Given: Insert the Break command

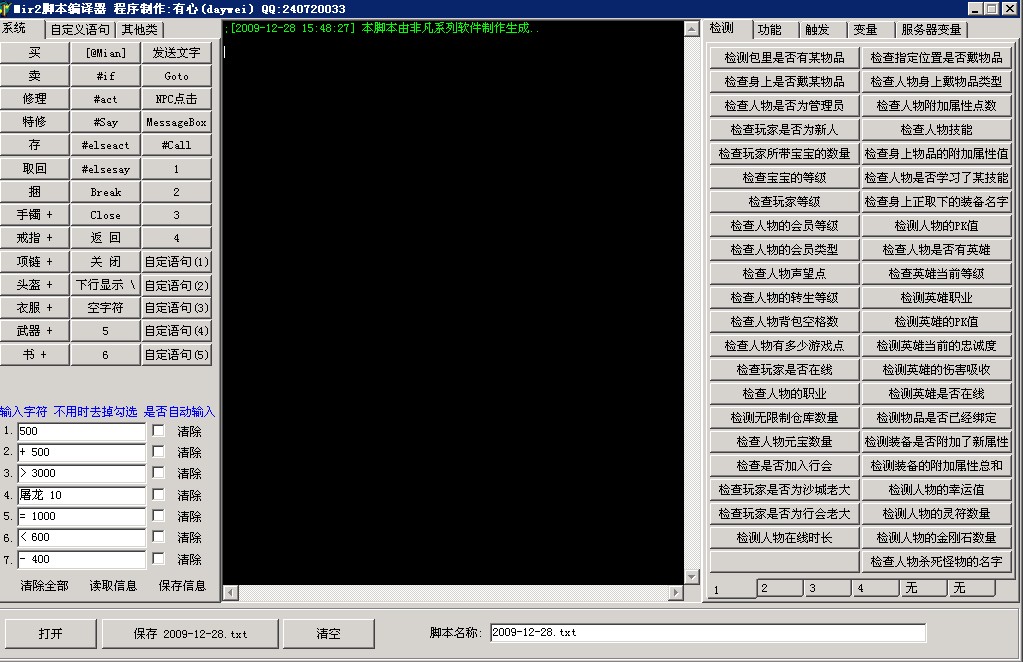Looking at the screenshot, I should (x=105, y=191).
